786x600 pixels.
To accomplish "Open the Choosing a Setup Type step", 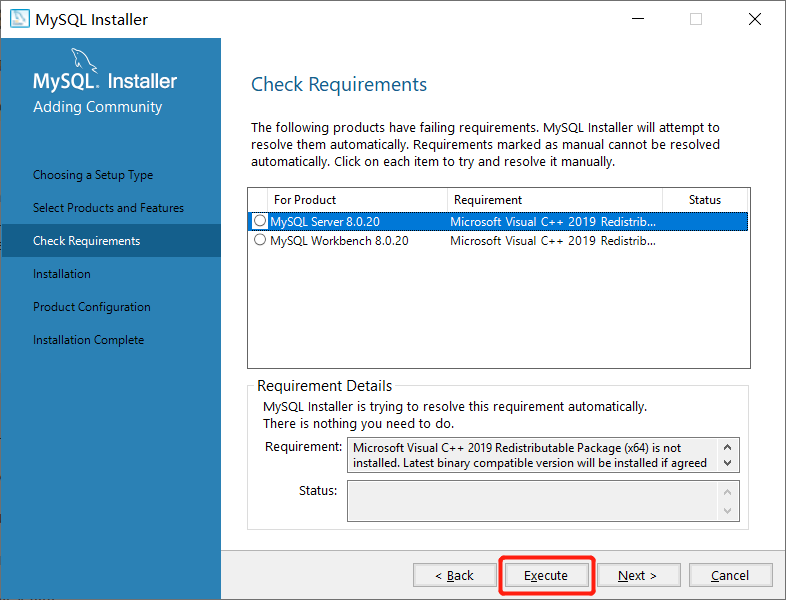I will 93,175.
